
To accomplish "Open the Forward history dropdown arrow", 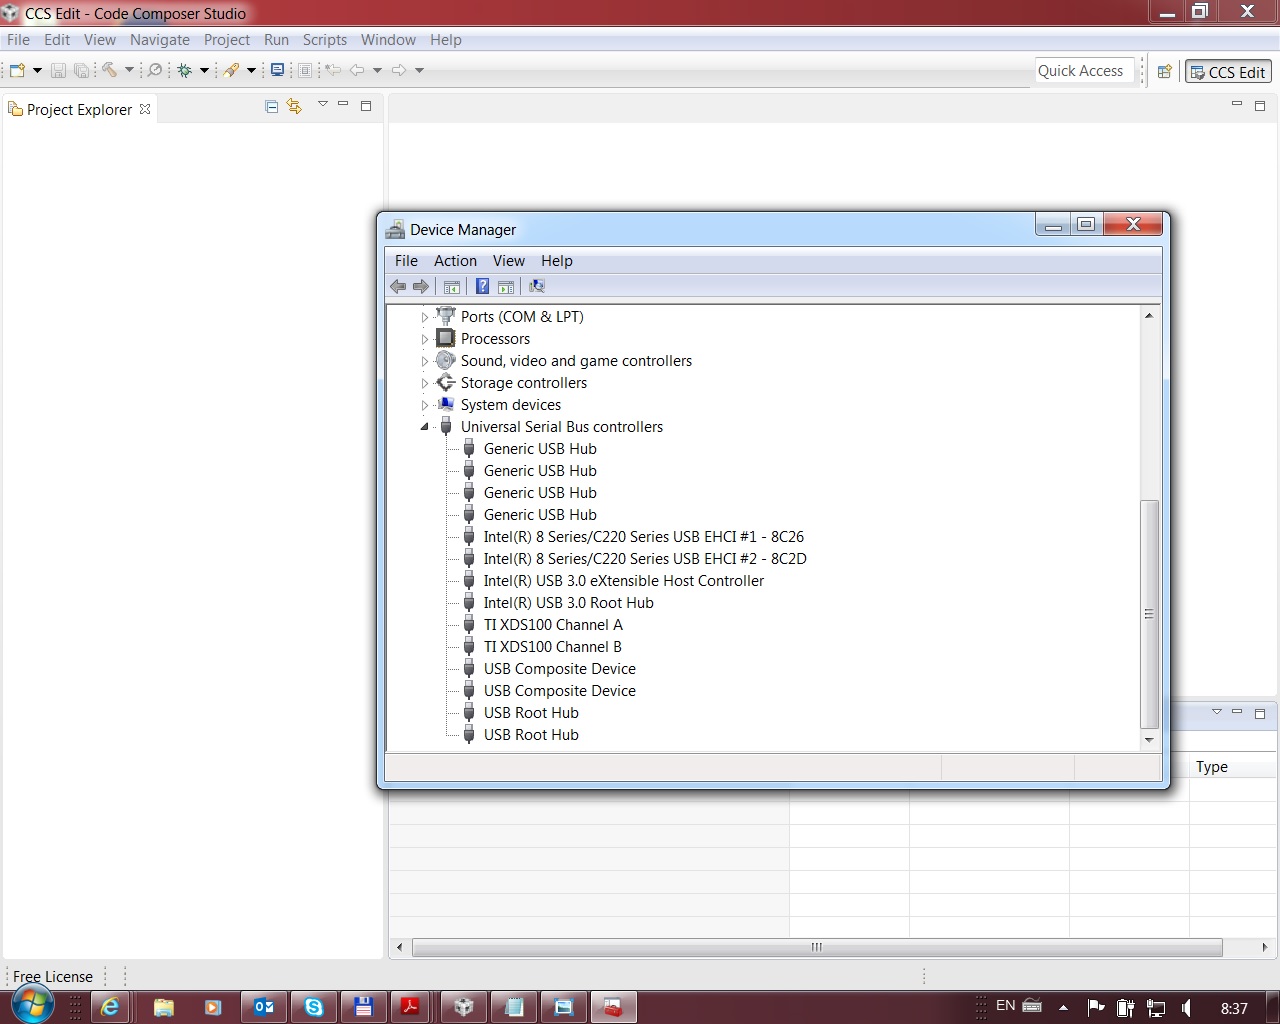I will 419,70.
